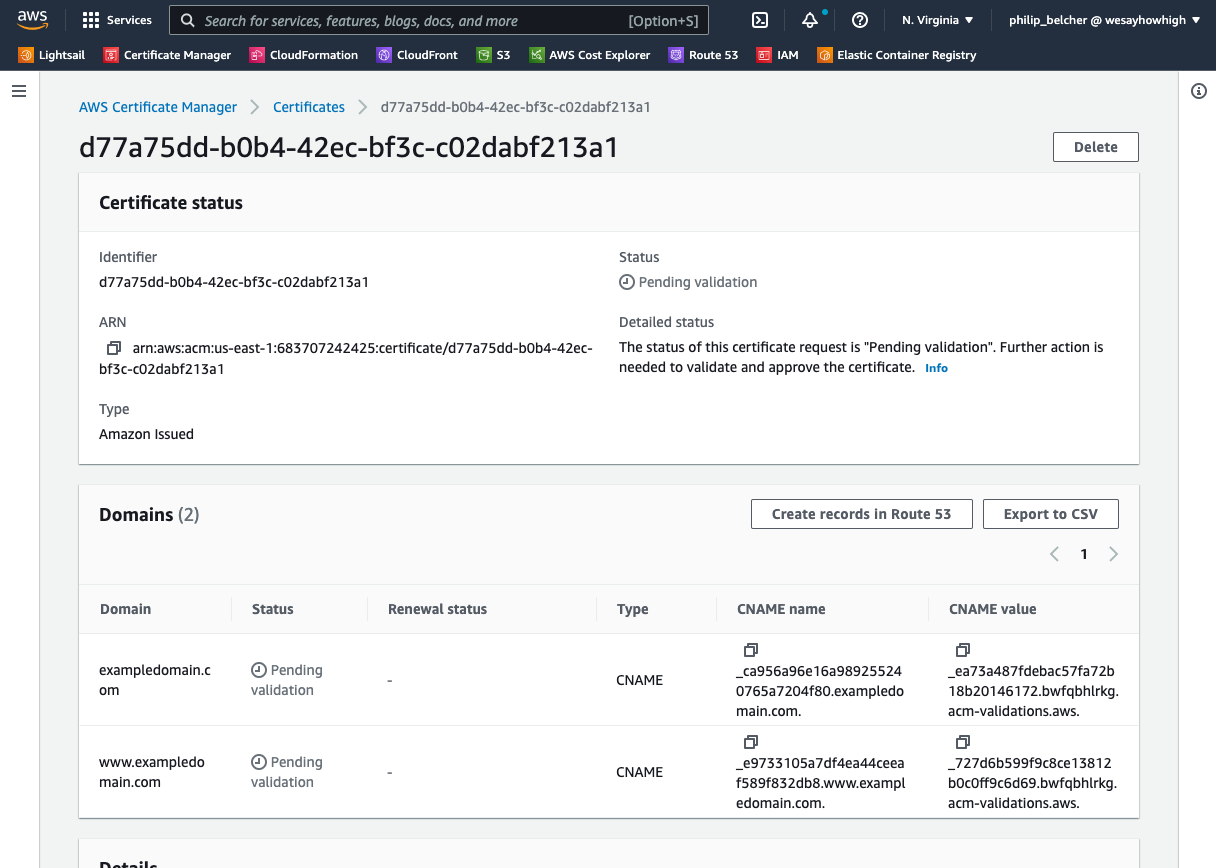Open the philip_belcher account menu
This screenshot has width=1216, height=868.
[x=1104, y=20]
